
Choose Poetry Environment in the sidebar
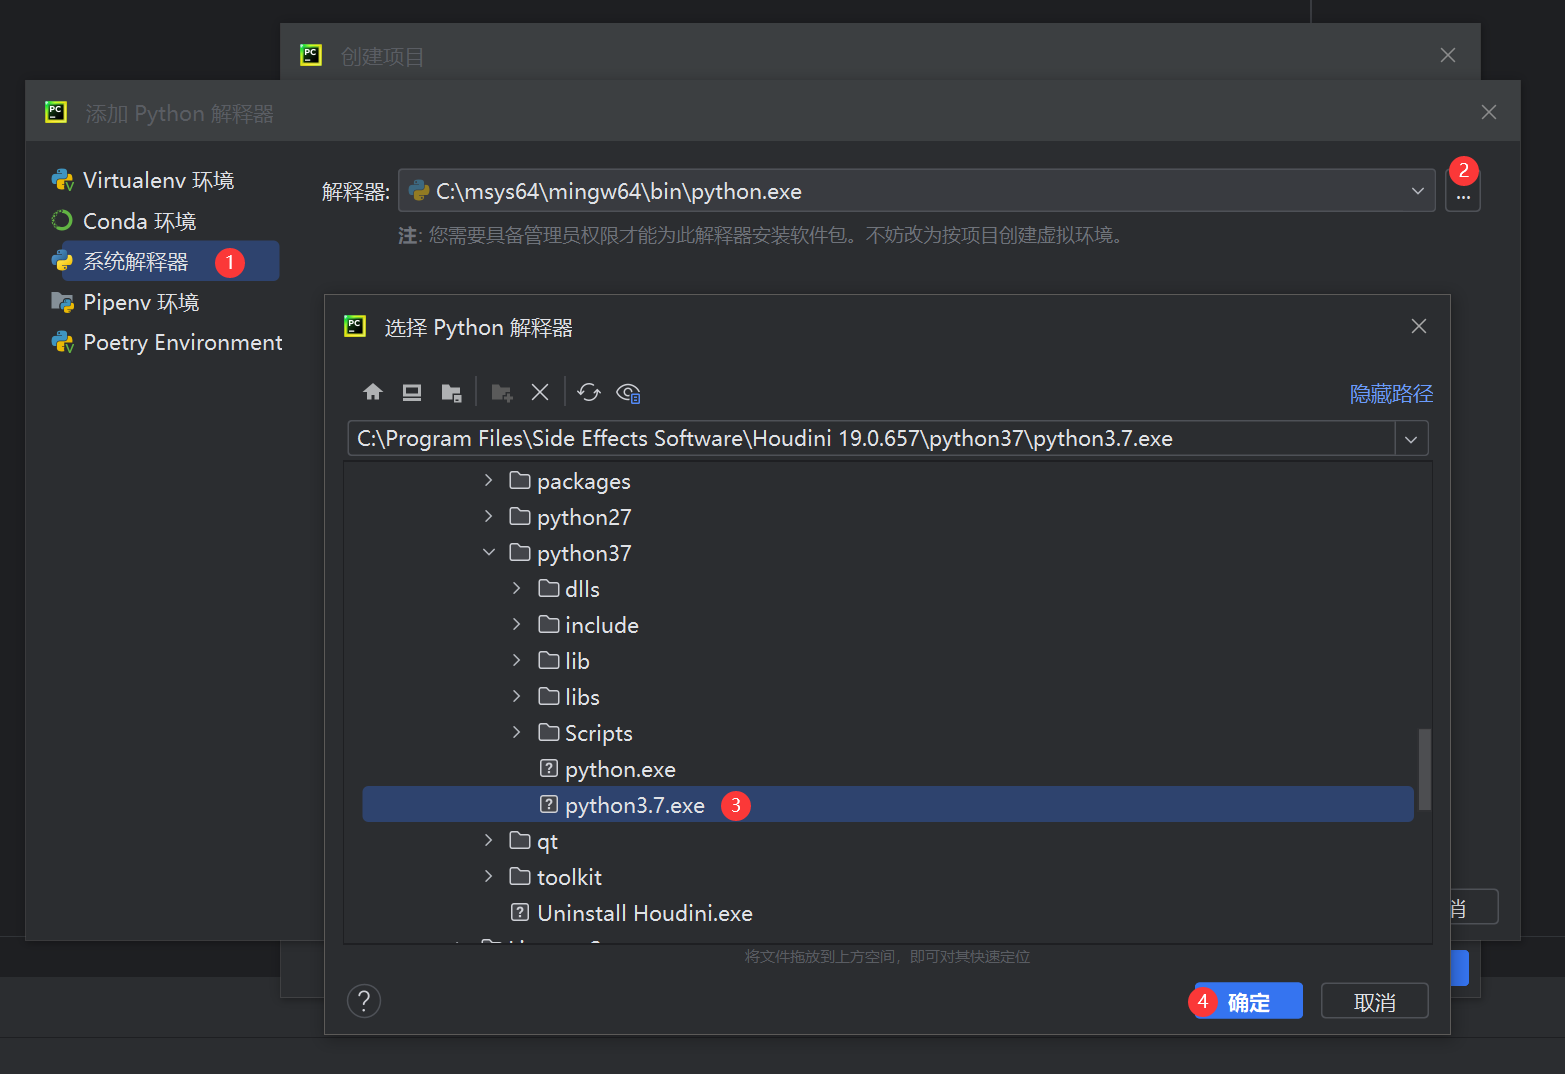pos(182,343)
